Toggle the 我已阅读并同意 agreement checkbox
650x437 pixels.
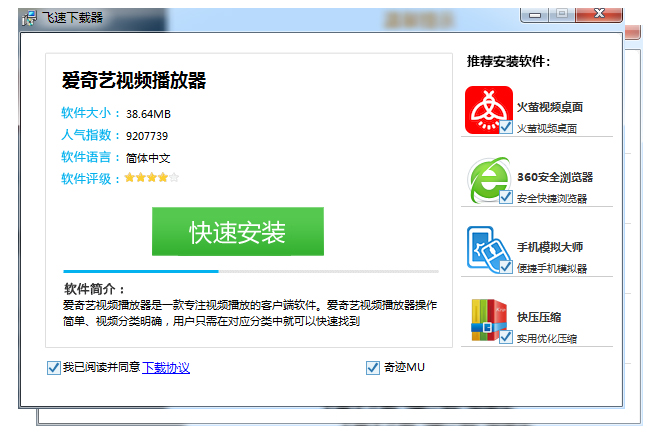[53, 368]
